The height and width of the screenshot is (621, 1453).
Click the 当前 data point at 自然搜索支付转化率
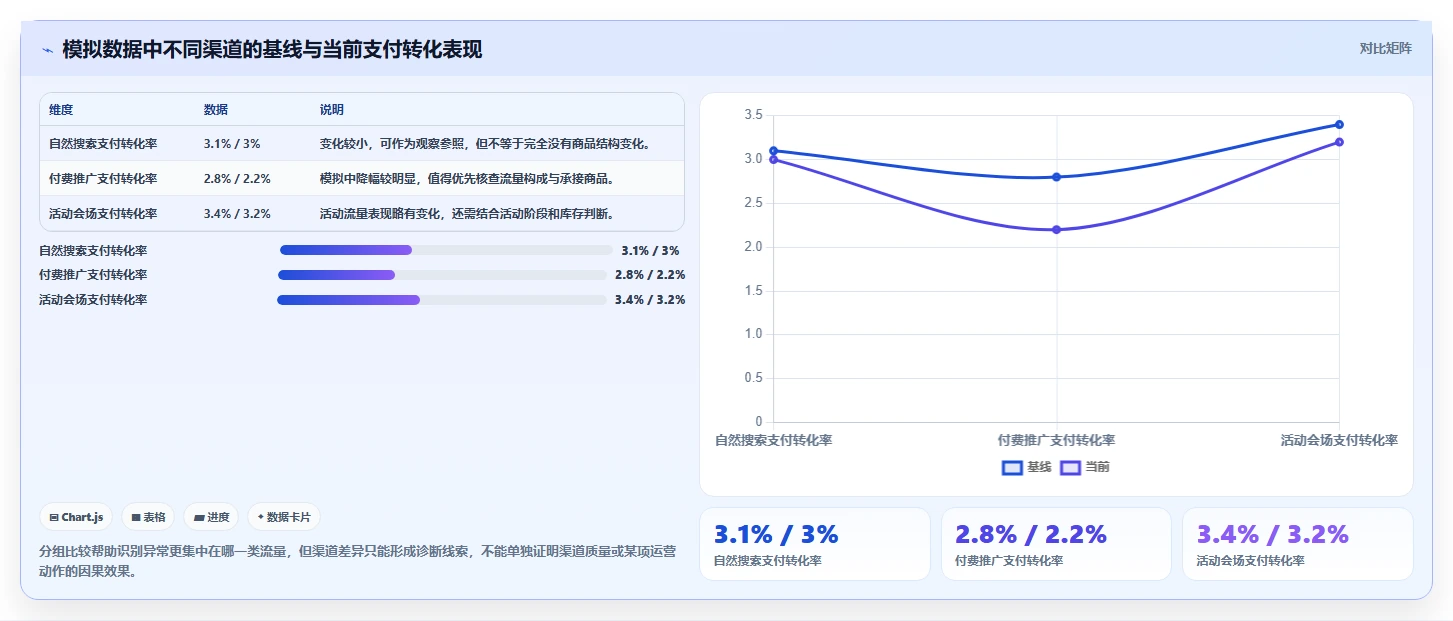coord(774,159)
